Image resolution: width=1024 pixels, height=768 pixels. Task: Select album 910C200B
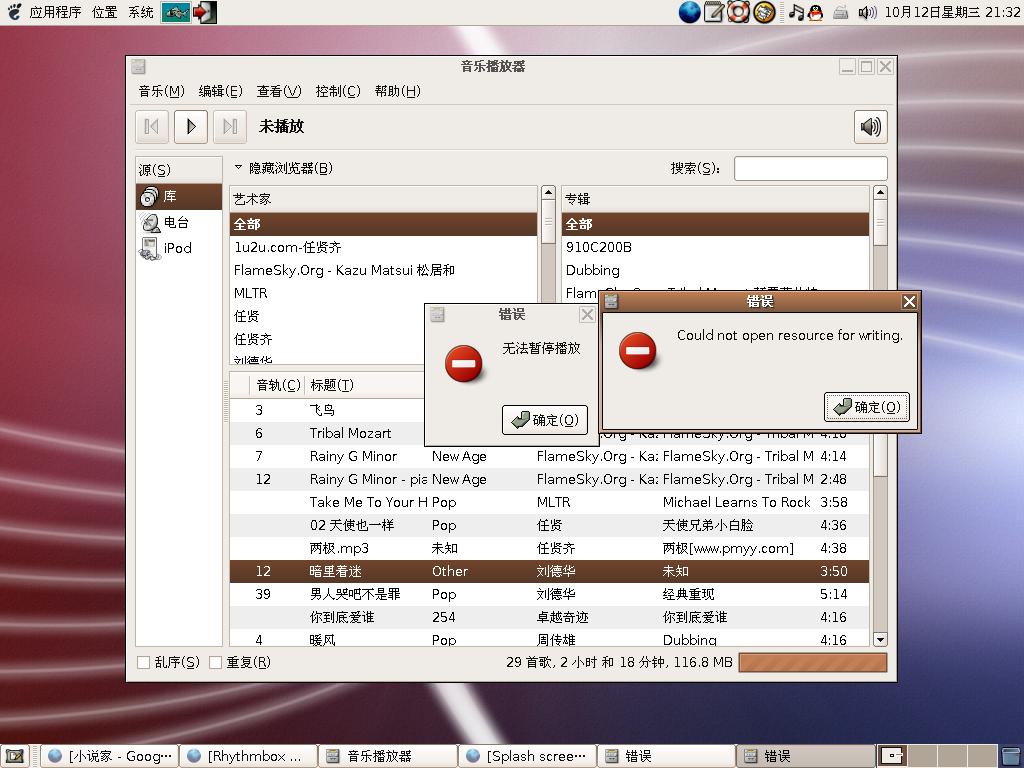(x=715, y=247)
